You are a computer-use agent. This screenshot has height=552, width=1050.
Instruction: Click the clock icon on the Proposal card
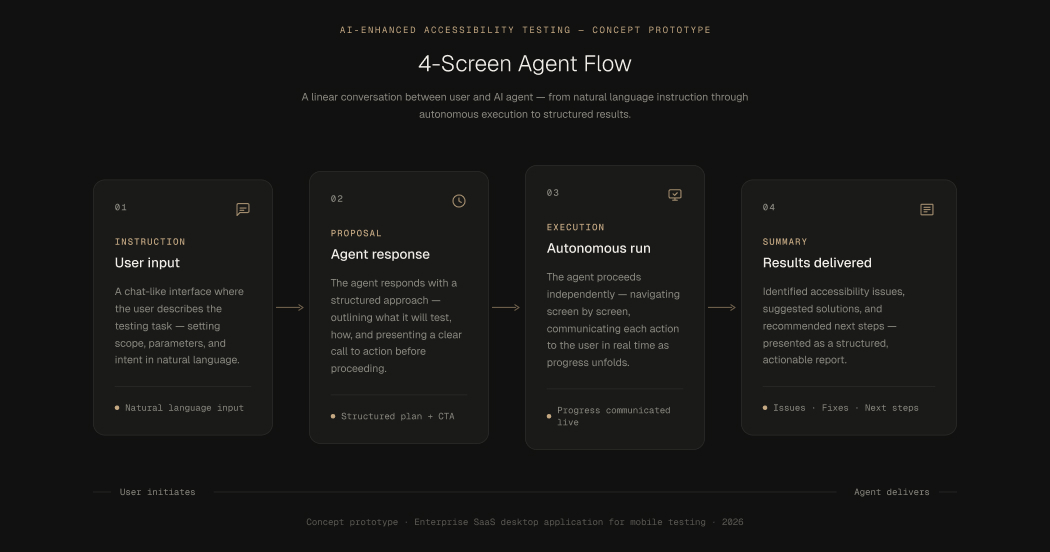pos(459,201)
